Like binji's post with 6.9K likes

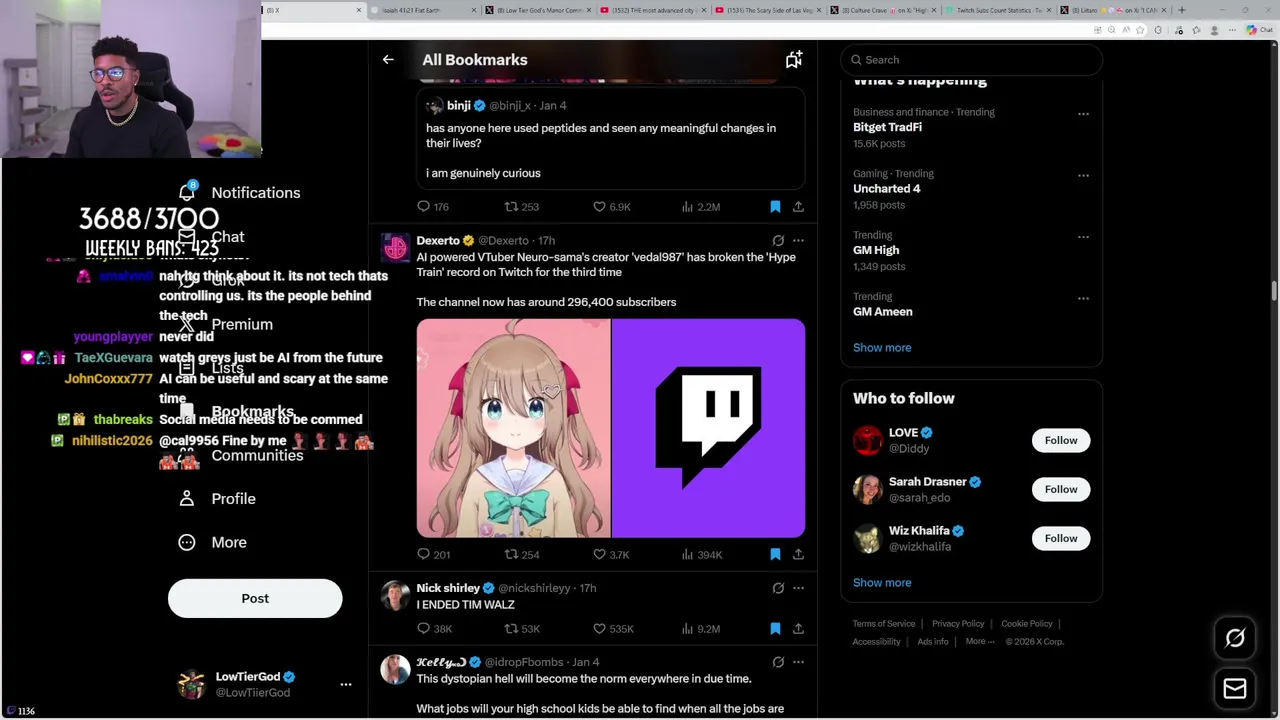(611, 207)
